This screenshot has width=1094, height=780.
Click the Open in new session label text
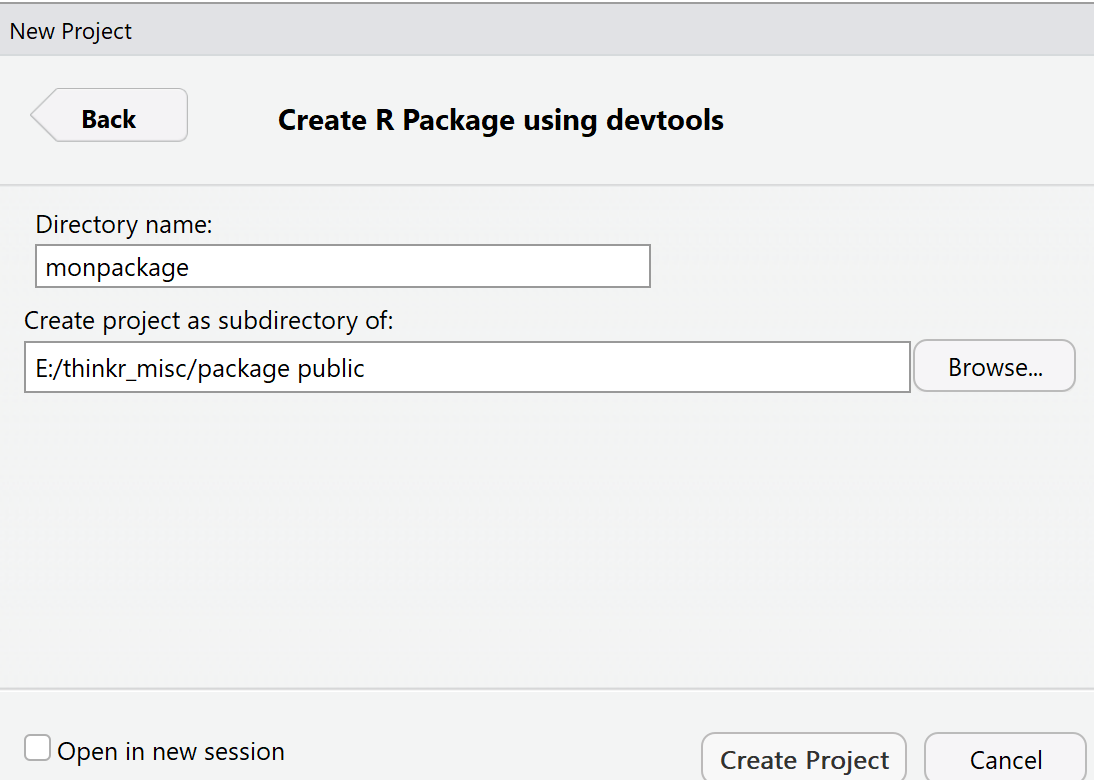pos(172,751)
